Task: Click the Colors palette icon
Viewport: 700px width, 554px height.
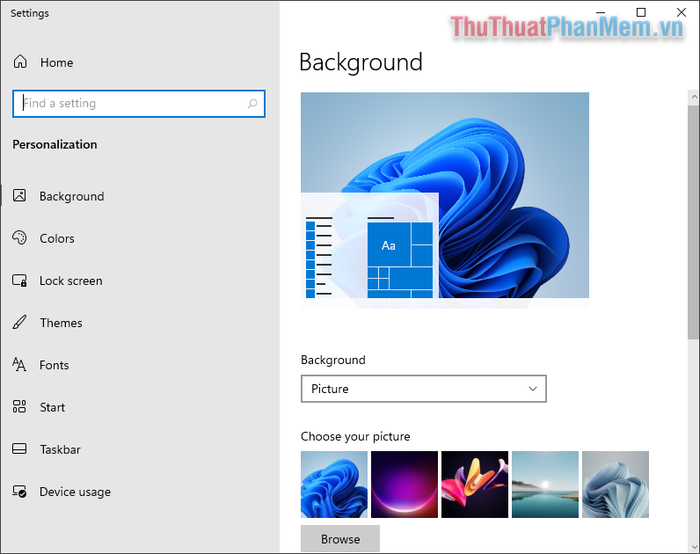Action: (19, 238)
